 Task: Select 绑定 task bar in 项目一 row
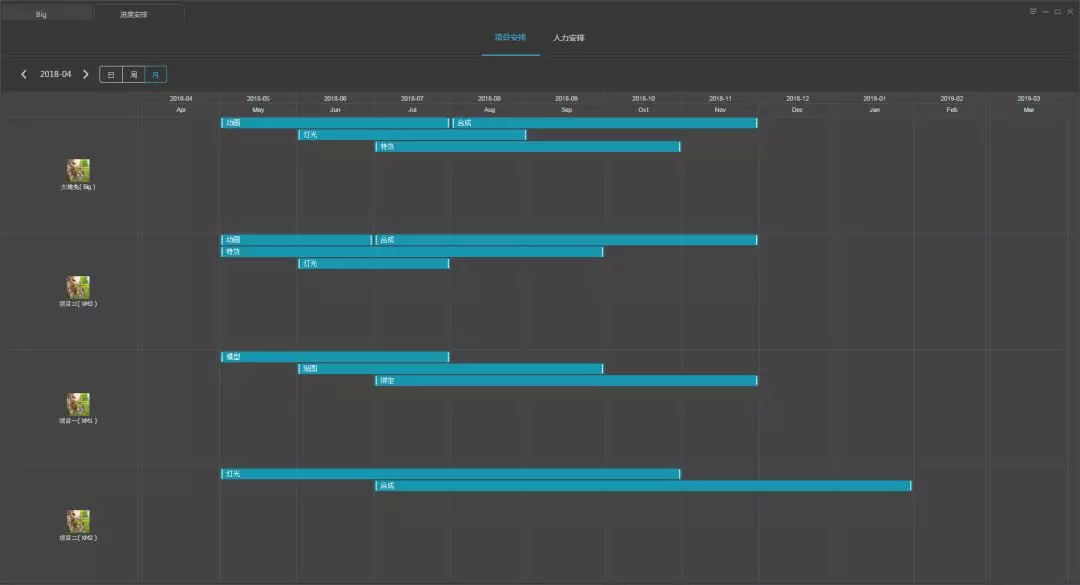point(566,381)
